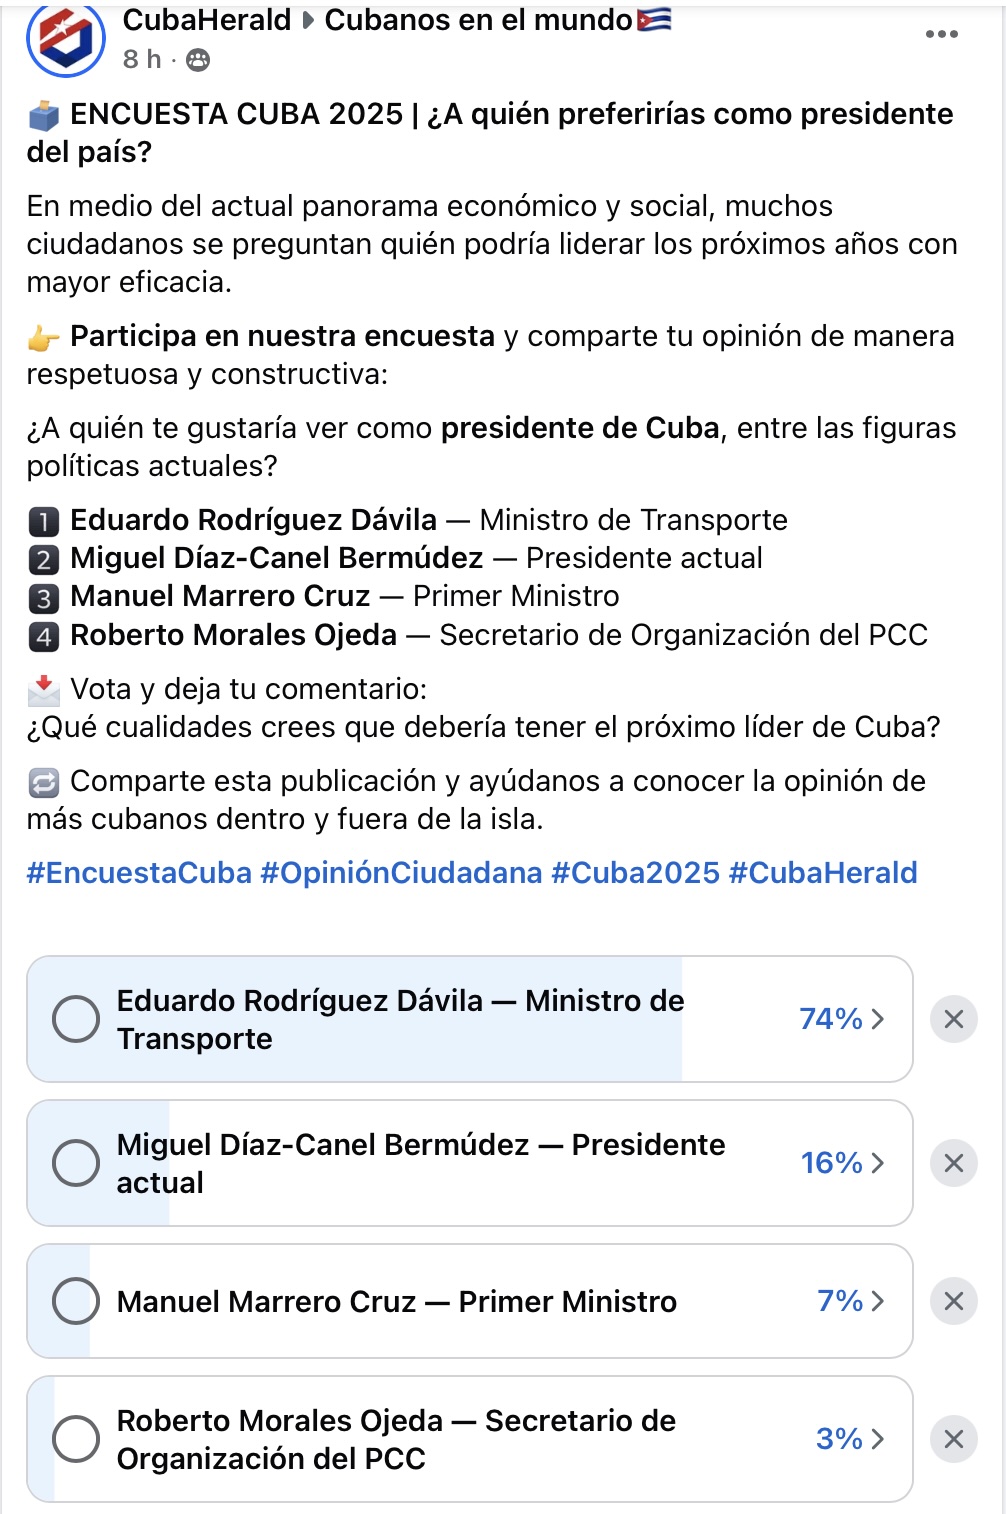Remove the Manuel Marrero Cruz poll option
The image size is (1006, 1514).
(x=953, y=1301)
